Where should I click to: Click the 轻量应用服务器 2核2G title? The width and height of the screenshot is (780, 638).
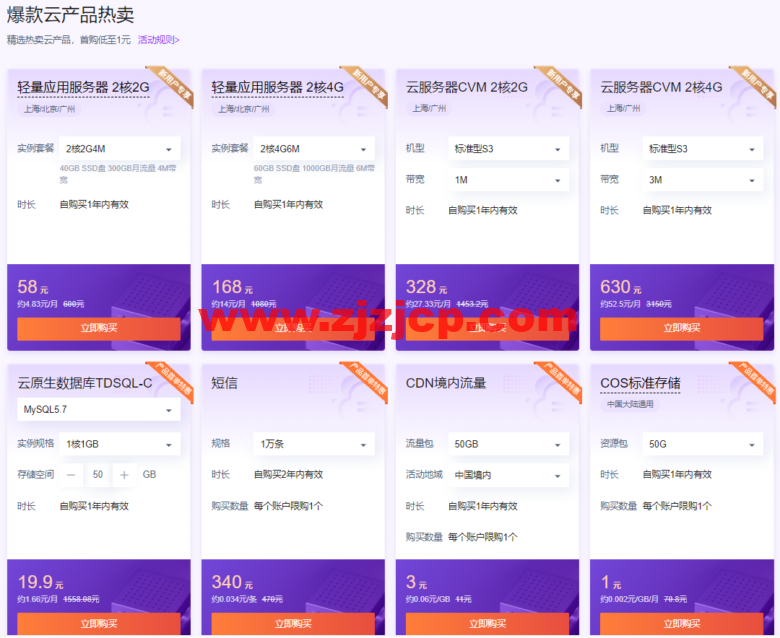pos(83,88)
